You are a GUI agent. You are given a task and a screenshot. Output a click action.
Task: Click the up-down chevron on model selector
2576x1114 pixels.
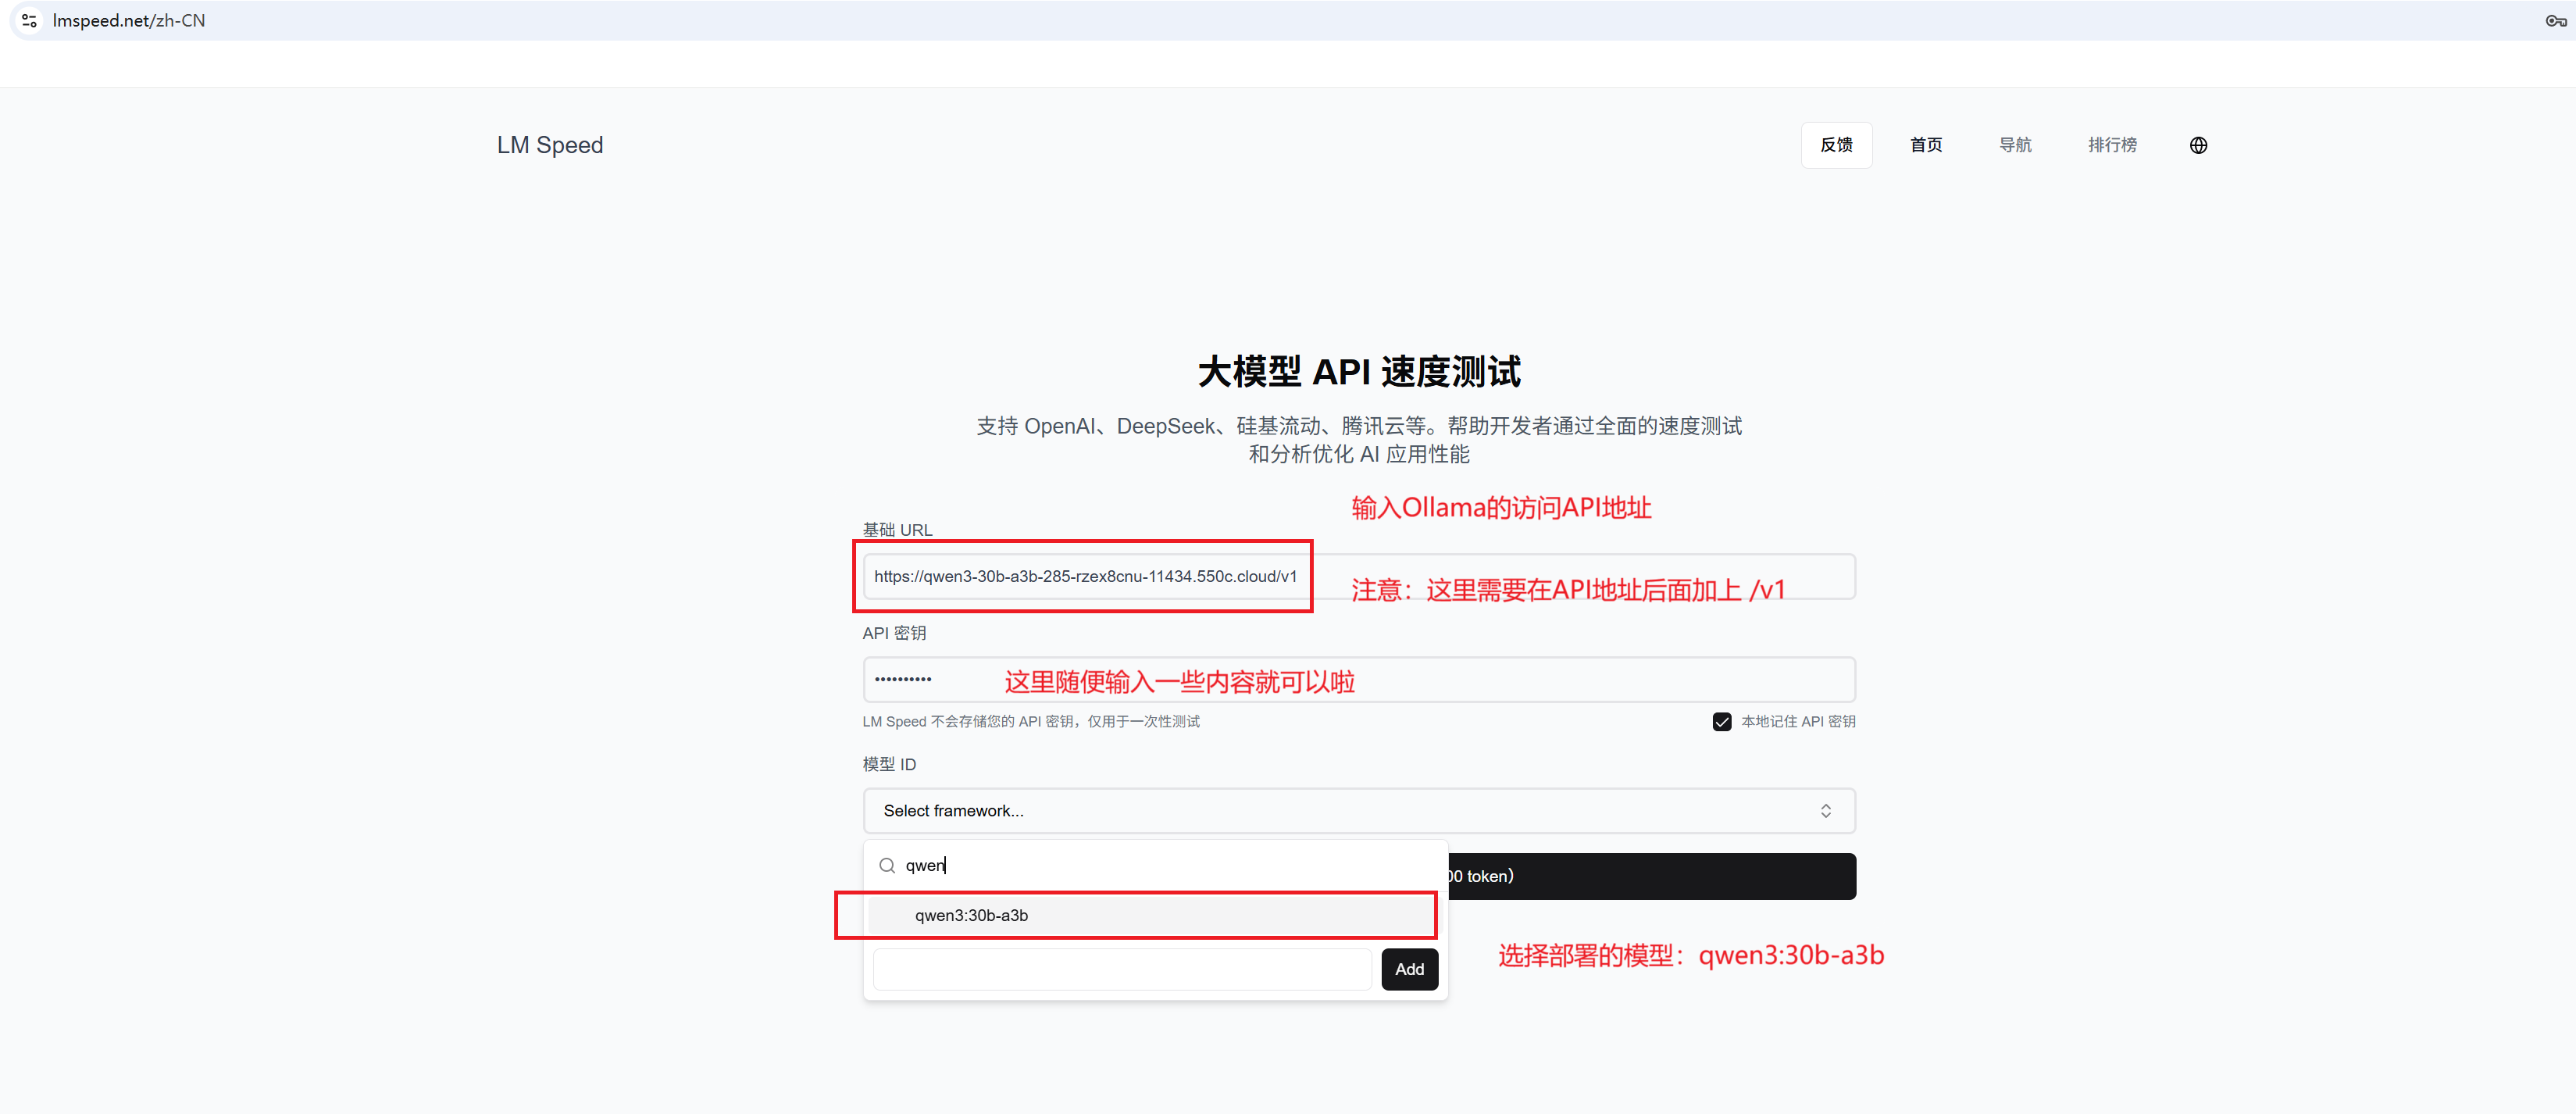tap(1825, 810)
